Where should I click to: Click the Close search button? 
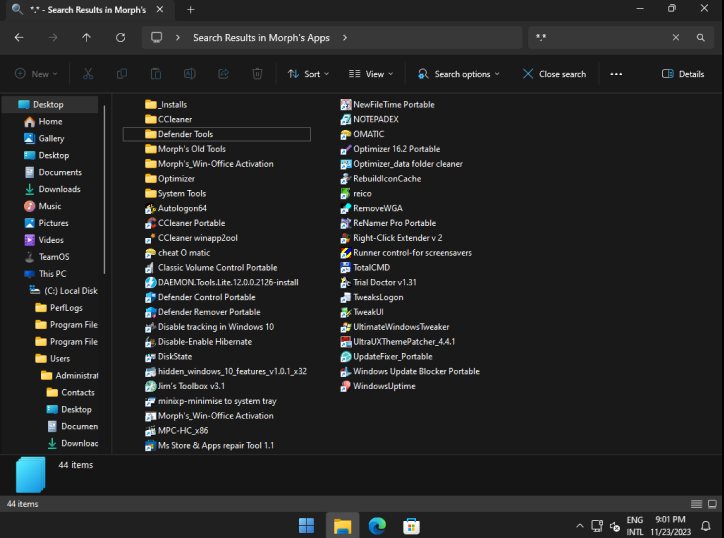(554, 74)
